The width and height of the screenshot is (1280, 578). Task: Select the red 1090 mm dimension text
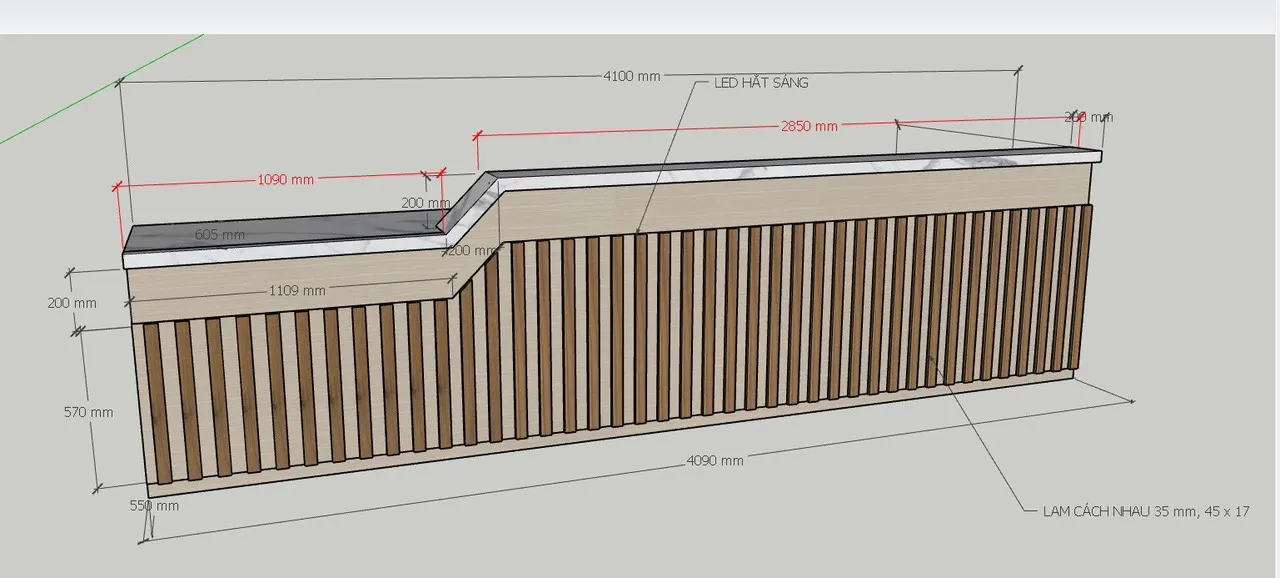(286, 180)
